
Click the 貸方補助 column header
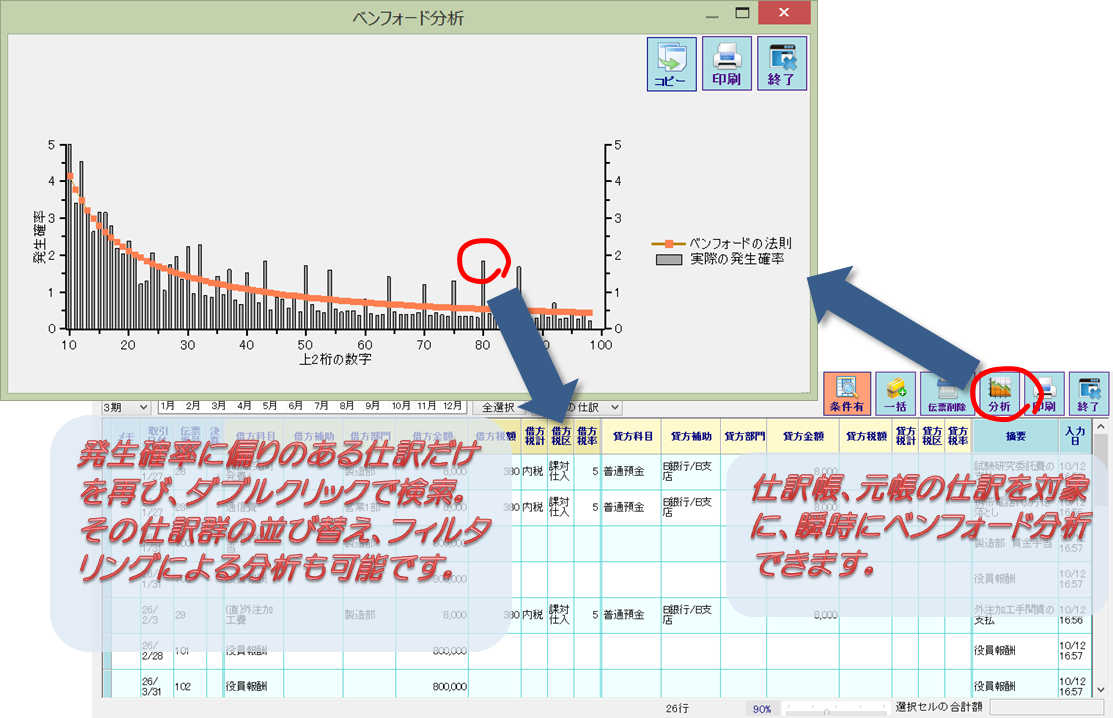pyautogui.click(x=691, y=436)
